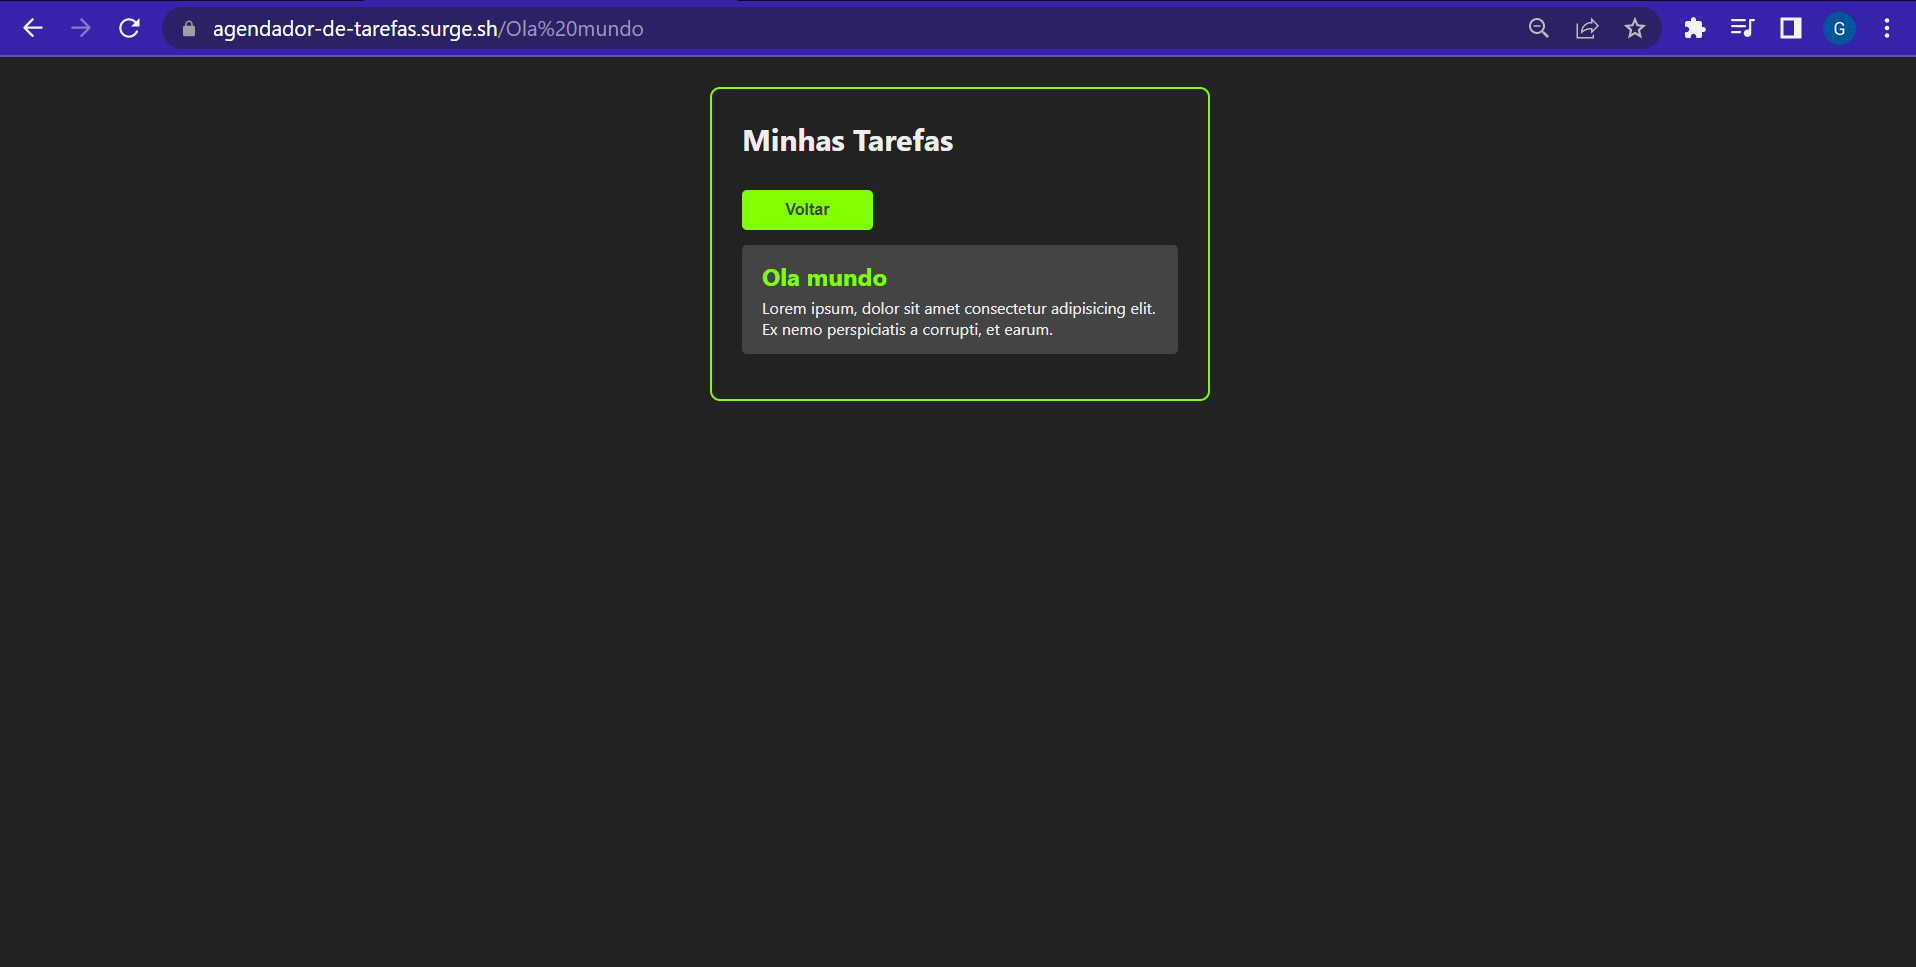This screenshot has width=1916, height=967.
Task: Click the green Voltar button
Action: (x=807, y=210)
